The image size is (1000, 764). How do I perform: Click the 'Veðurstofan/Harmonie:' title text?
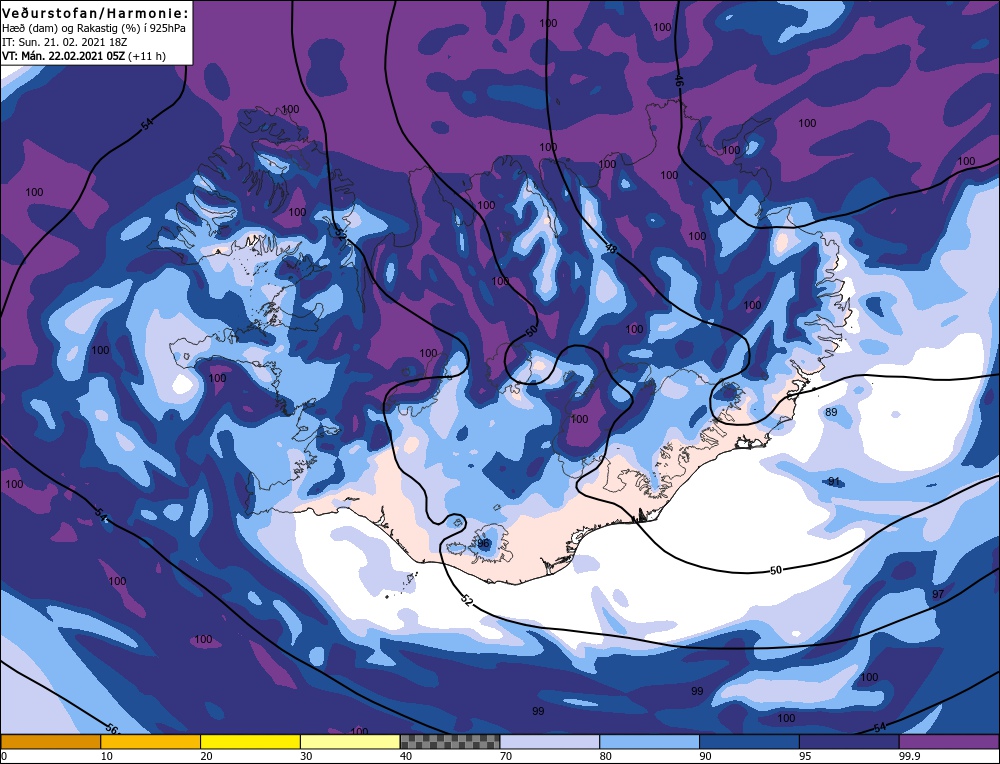pyautogui.click(x=96, y=13)
